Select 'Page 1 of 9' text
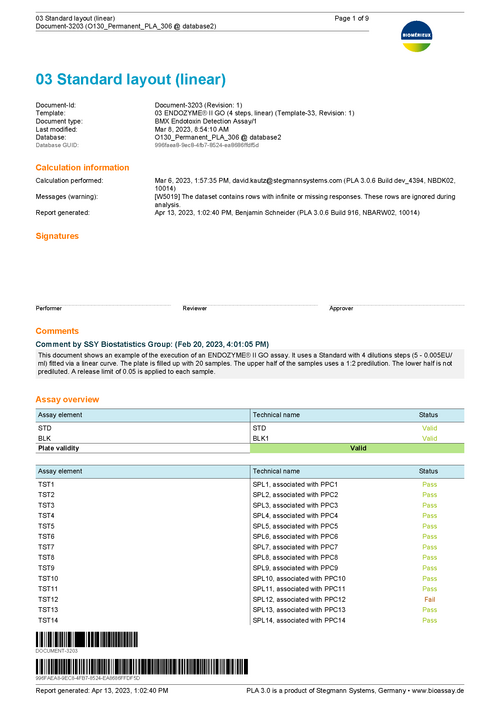This screenshot has height=708, width=500. tap(351, 19)
